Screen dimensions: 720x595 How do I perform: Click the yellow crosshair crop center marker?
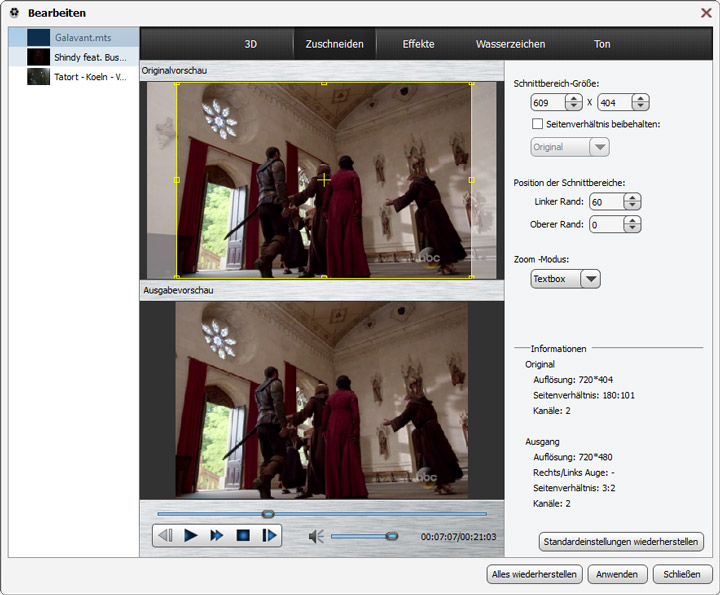click(x=324, y=180)
